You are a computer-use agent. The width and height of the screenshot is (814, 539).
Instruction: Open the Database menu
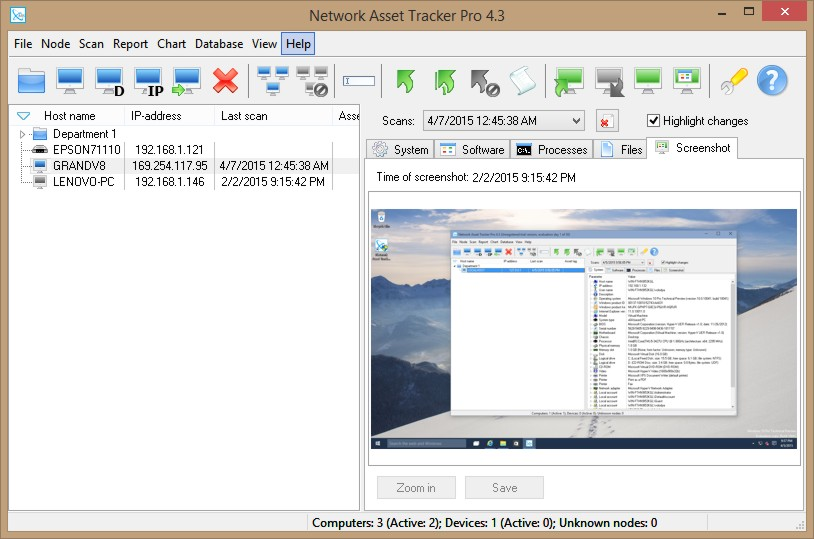[x=219, y=44]
